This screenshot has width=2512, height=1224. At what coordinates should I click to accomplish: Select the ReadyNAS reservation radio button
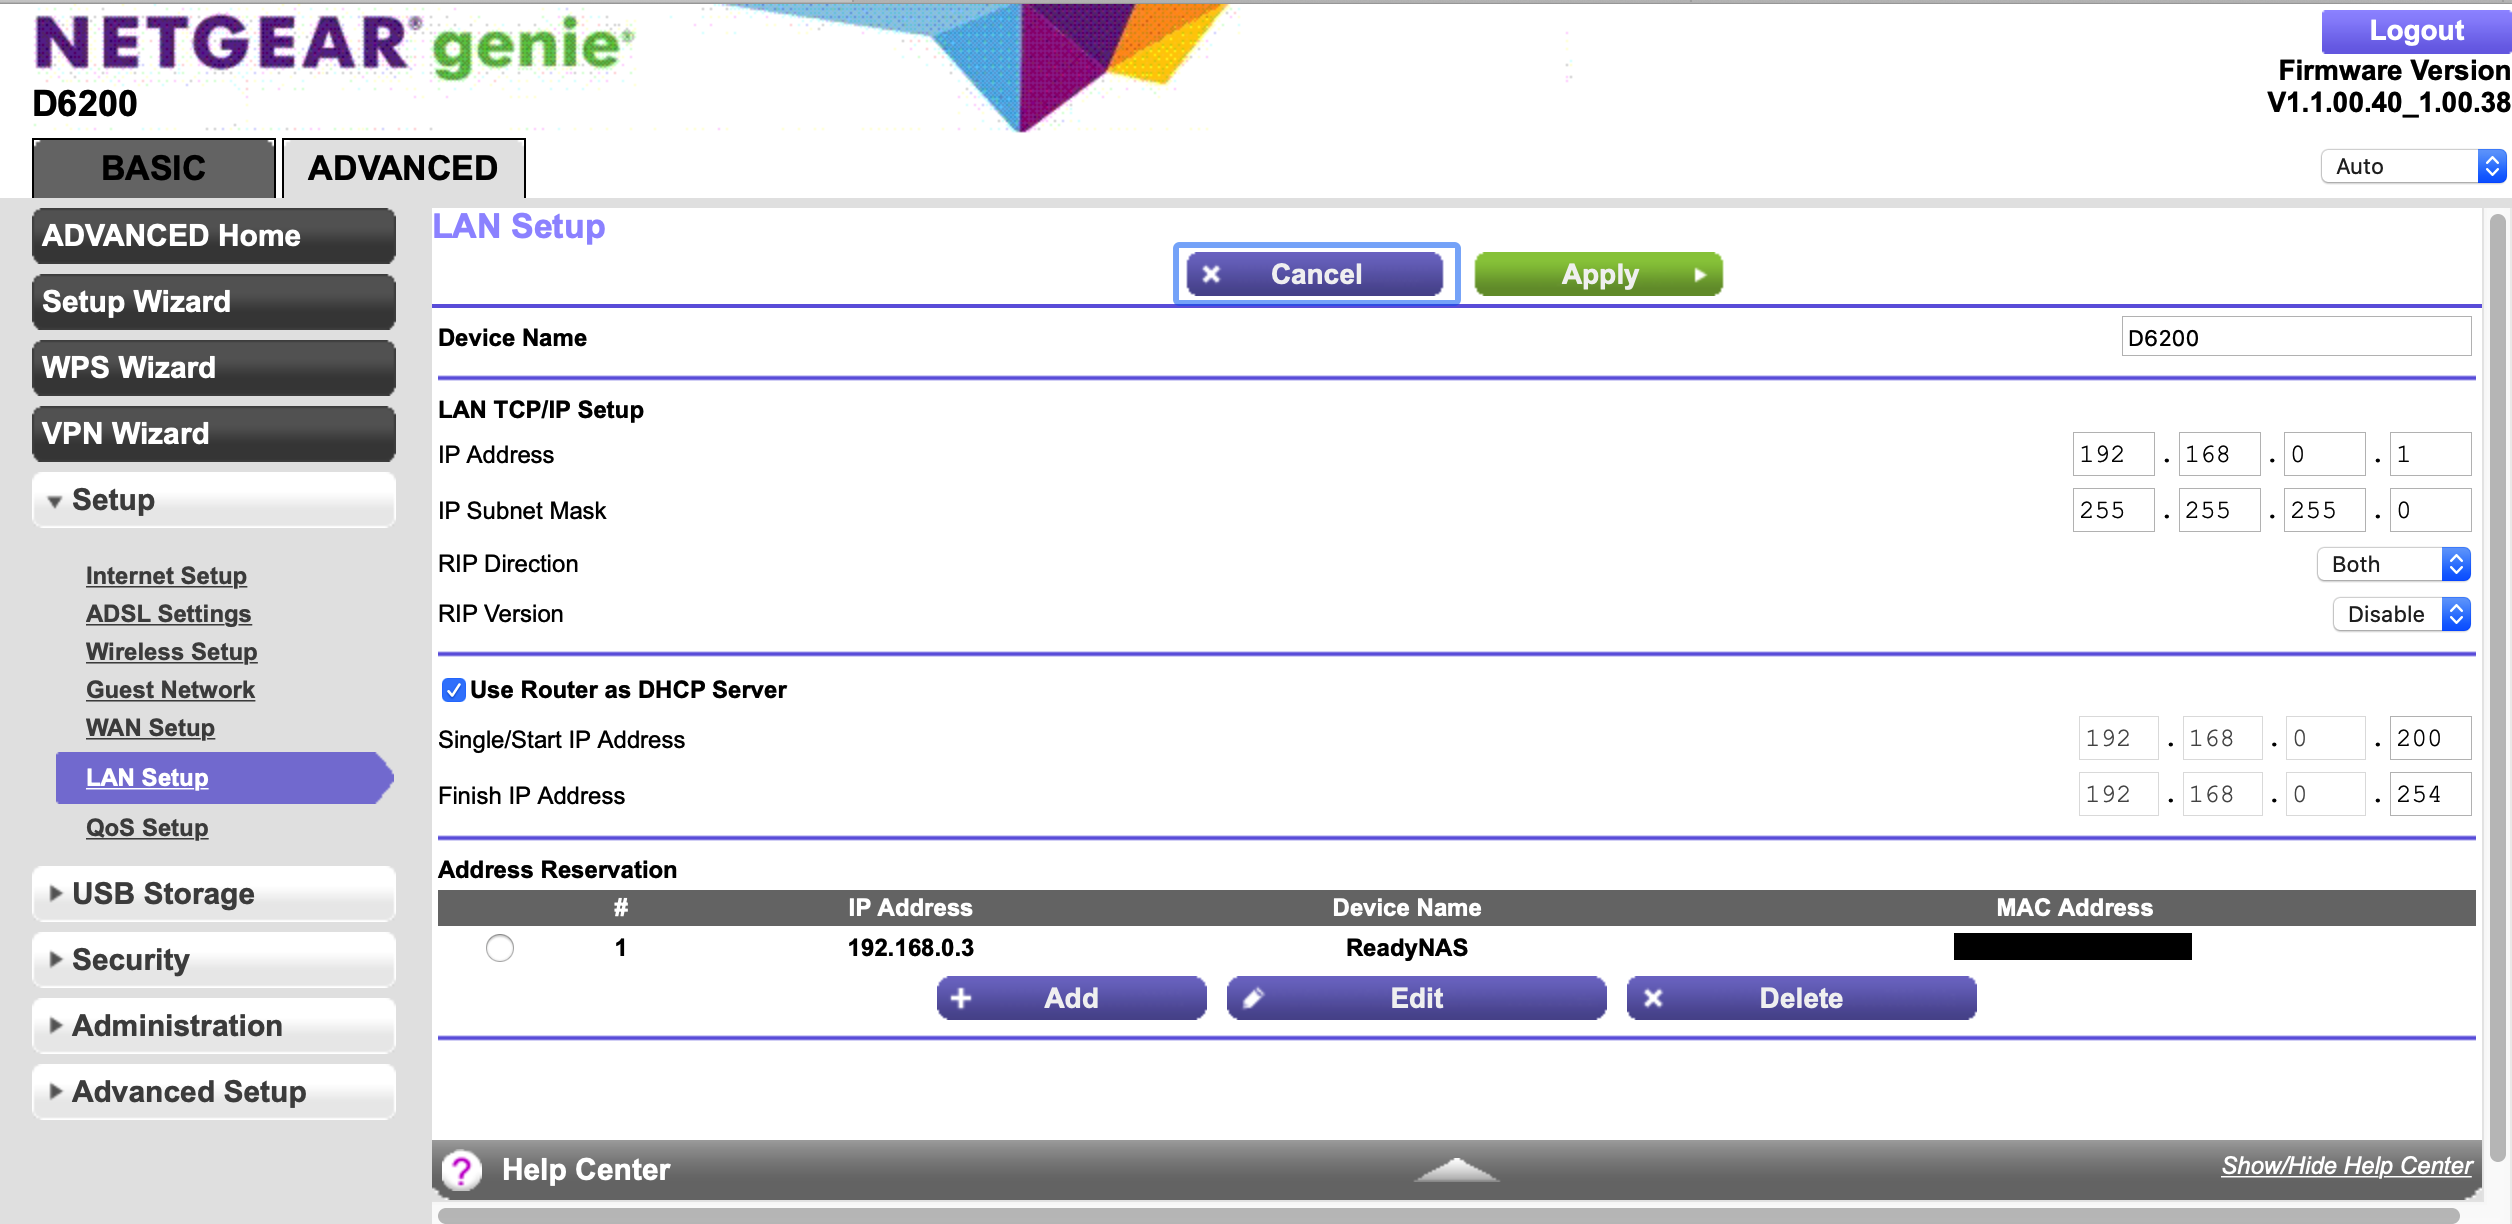pos(500,947)
